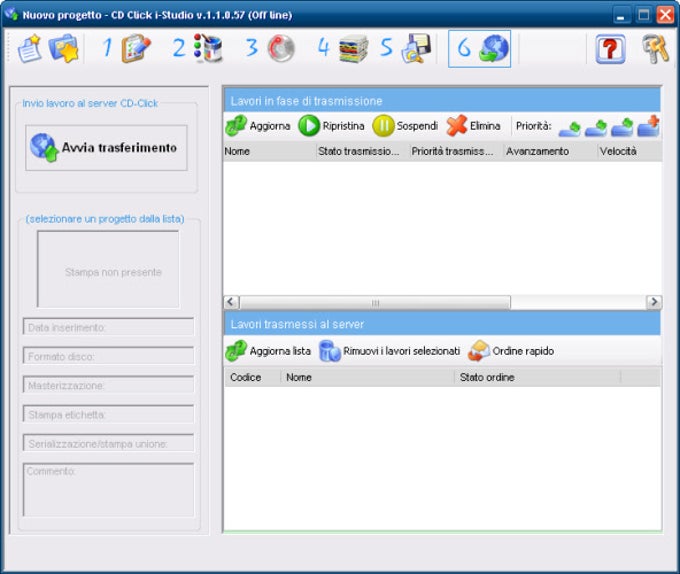Go to step 3 disc icon

click(x=281, y=49)
